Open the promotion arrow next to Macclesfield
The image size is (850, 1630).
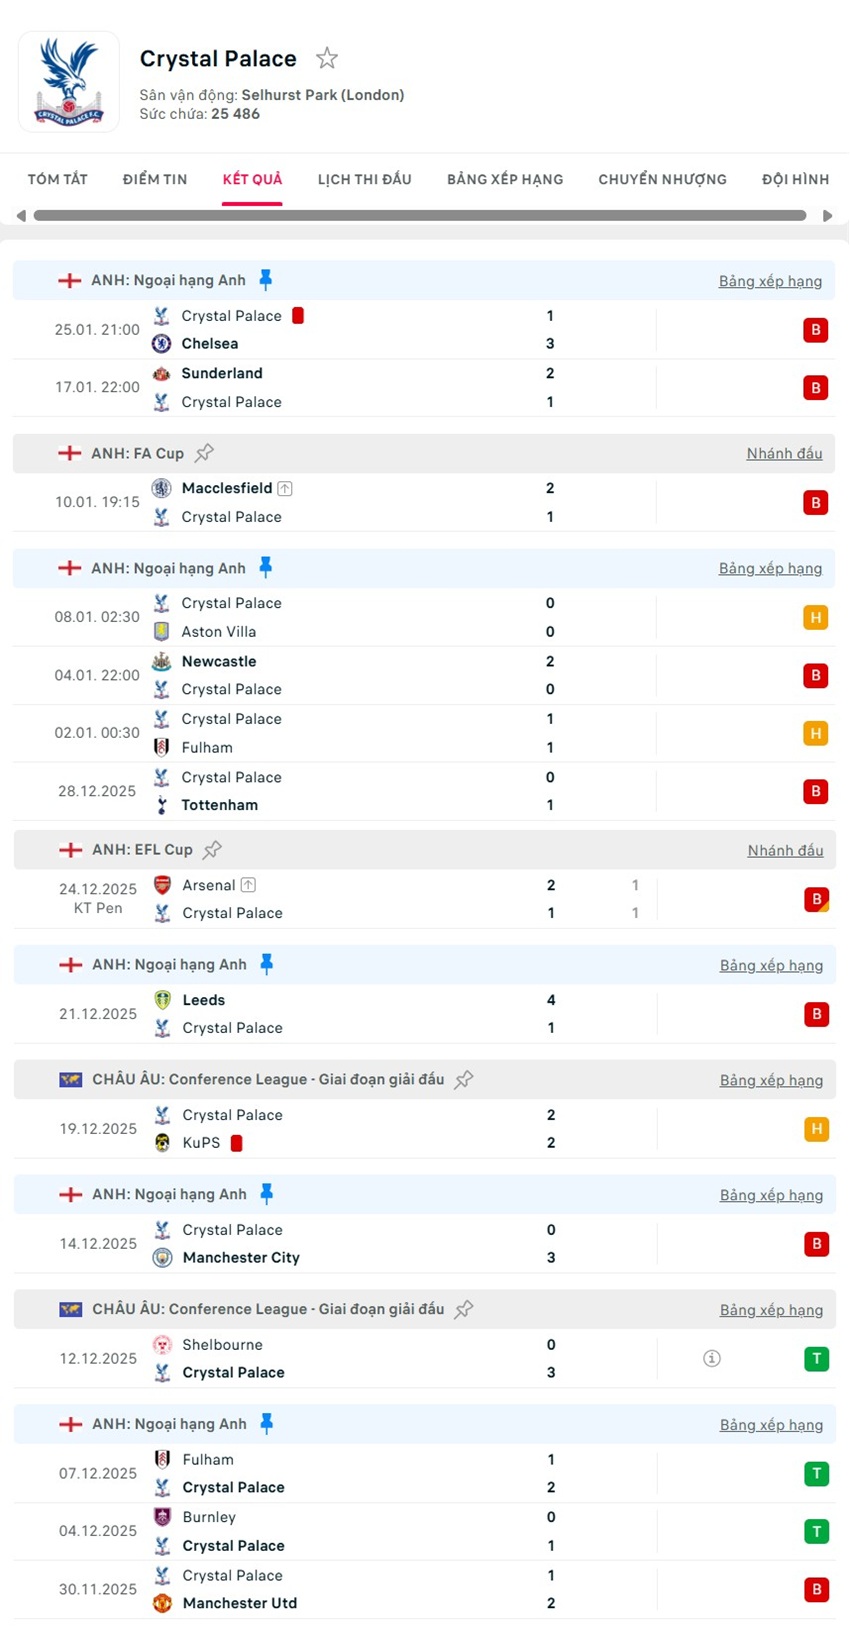point(283,488)
